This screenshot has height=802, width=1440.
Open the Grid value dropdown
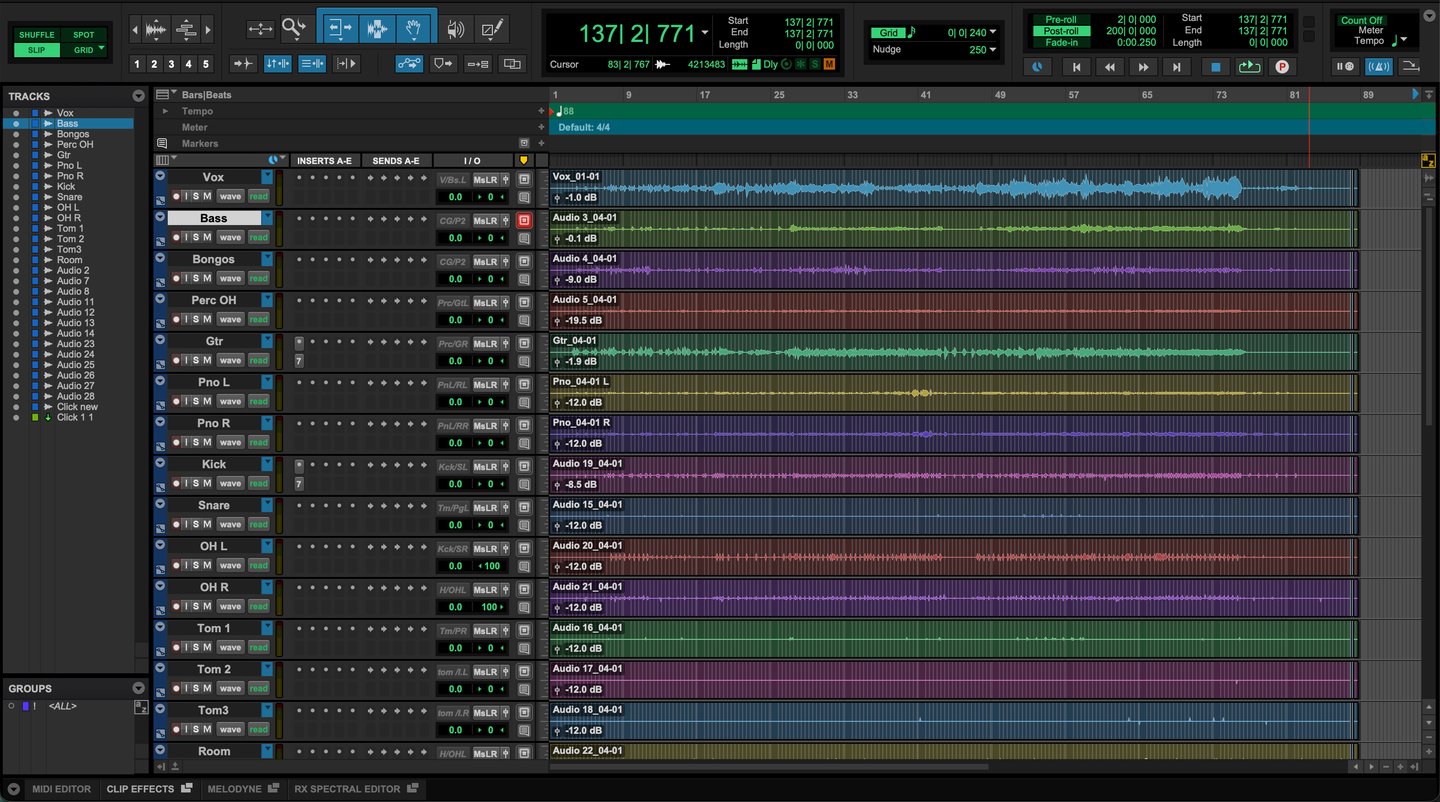click(x=993, y=33)
